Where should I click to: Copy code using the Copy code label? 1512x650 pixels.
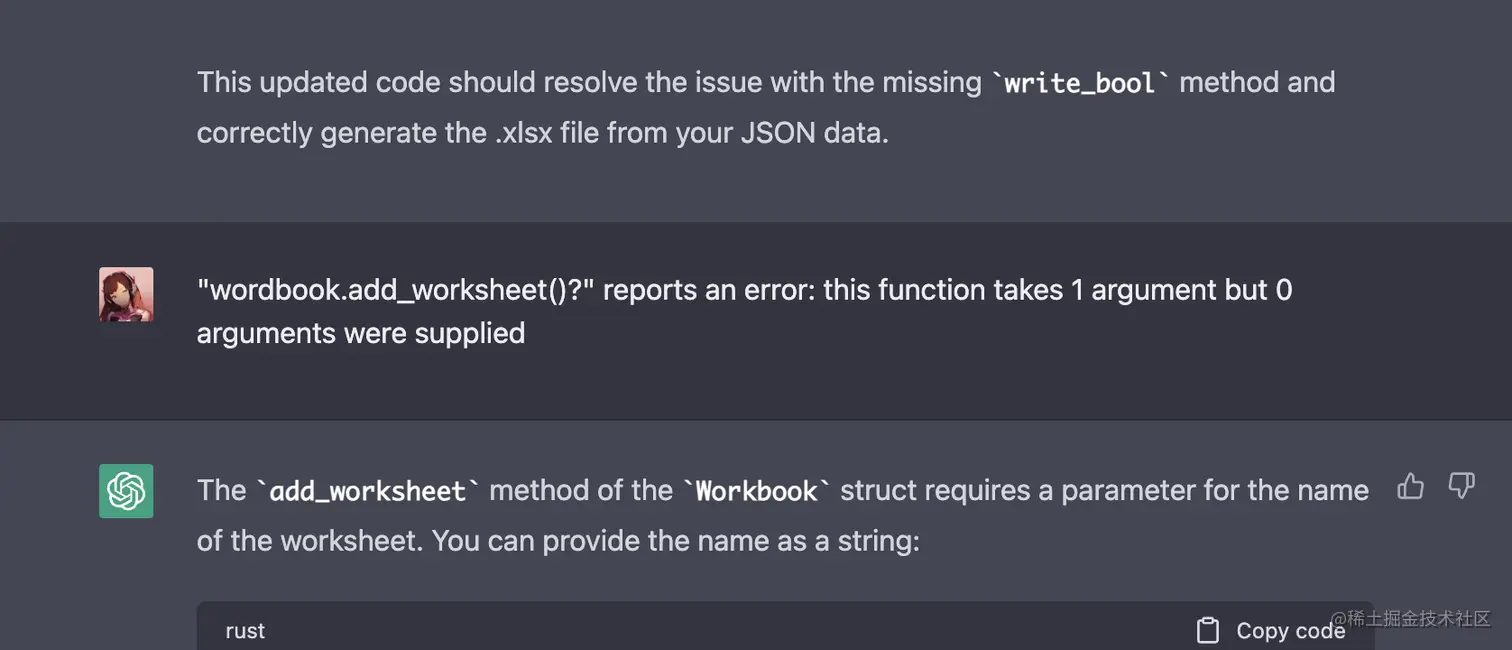[1290, 631]
